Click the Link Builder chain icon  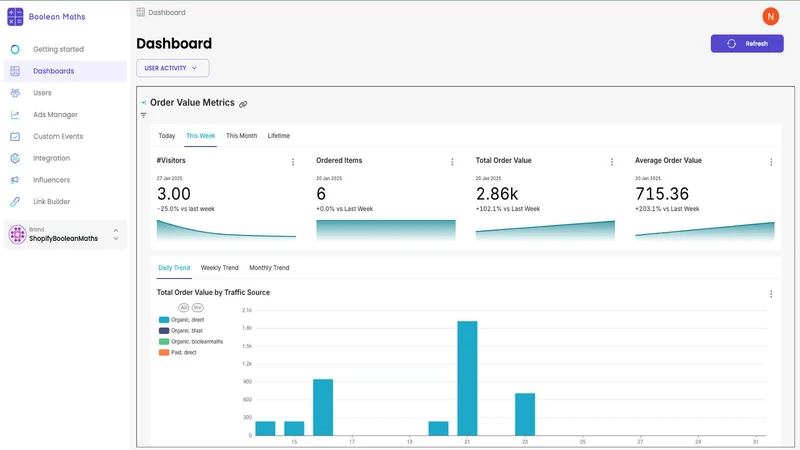pos(15,202)
